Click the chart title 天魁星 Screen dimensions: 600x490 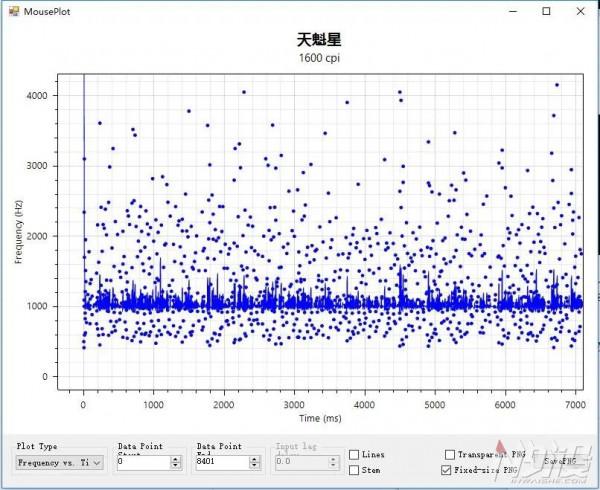319,40
